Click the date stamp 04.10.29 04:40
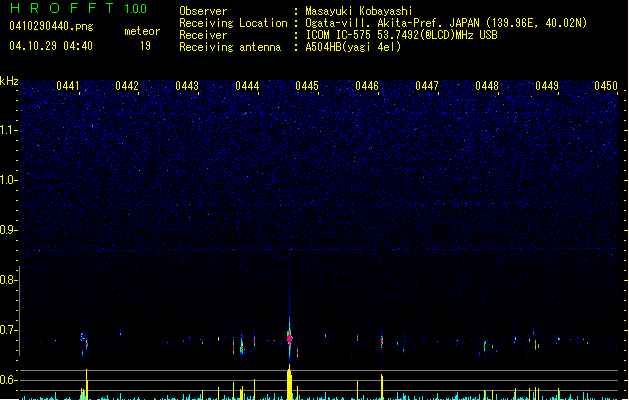The height and width of the screenshot is (400, 629). point(51,46)
